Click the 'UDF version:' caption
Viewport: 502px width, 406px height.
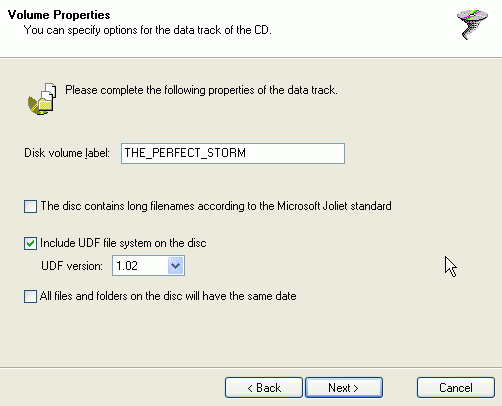tap(72, 266)
